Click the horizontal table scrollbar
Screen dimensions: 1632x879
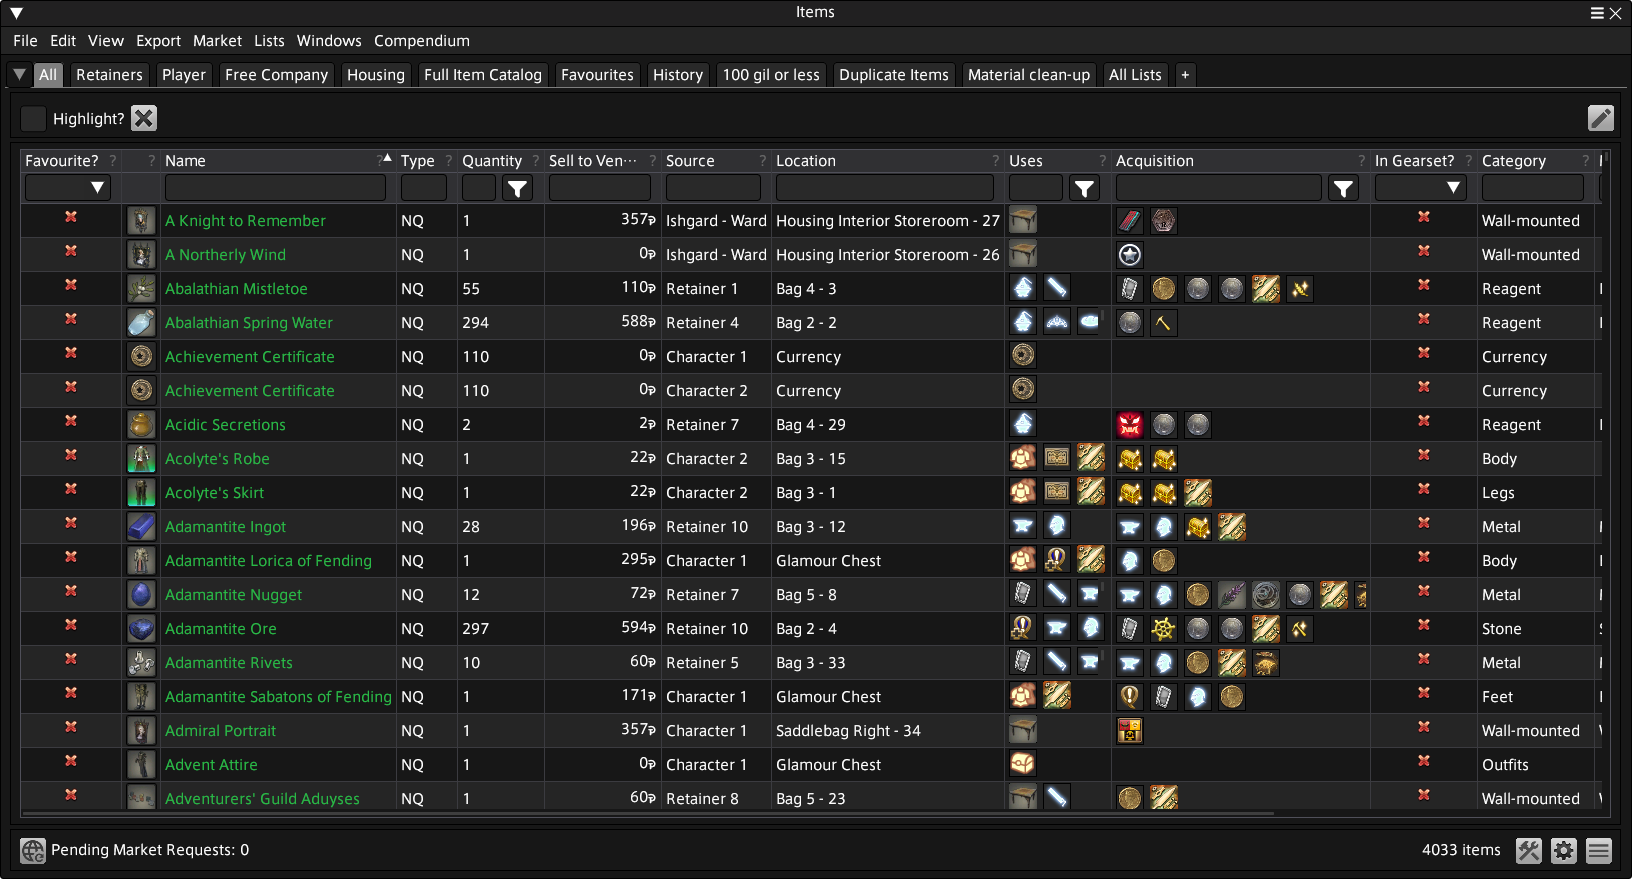point(650,813)
